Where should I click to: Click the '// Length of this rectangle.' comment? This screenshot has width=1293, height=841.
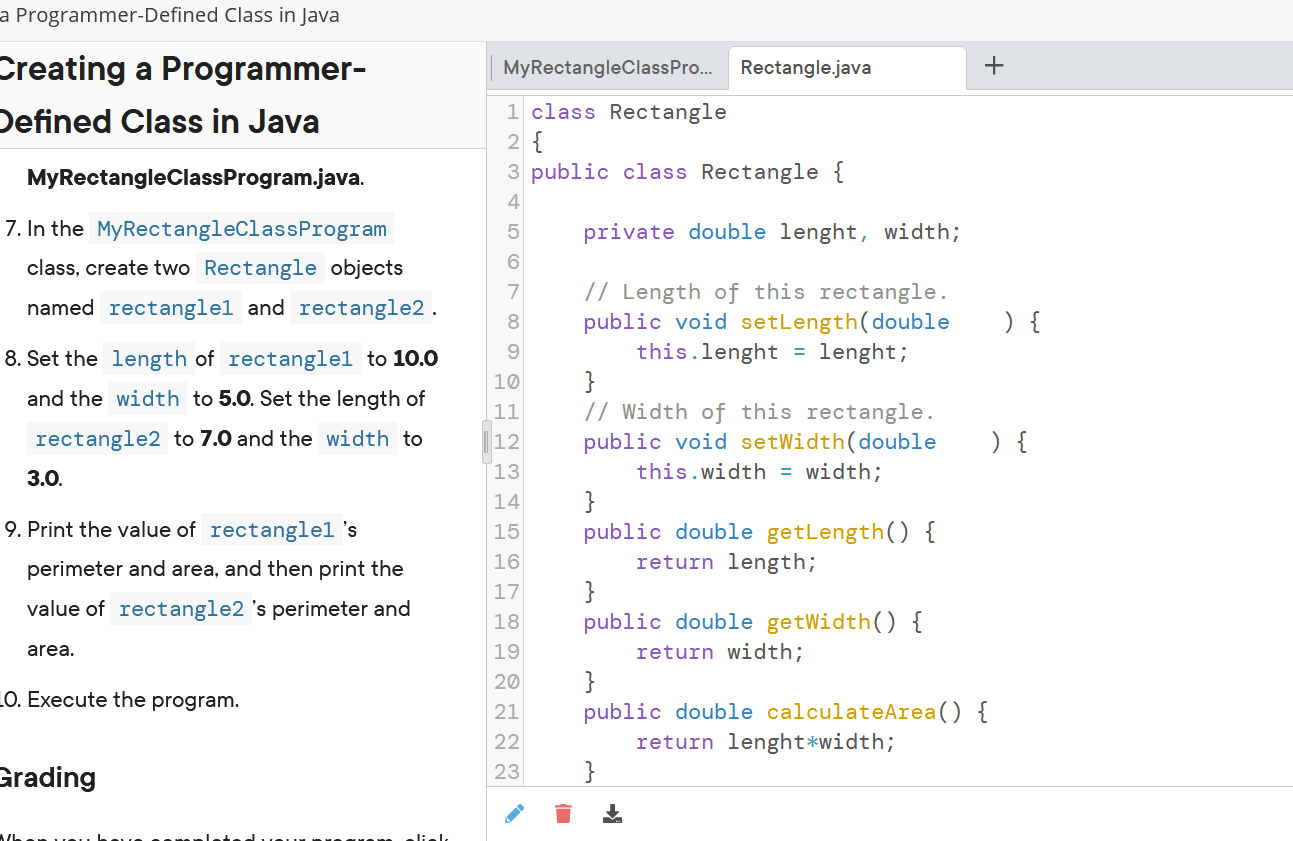pos(766,292)
